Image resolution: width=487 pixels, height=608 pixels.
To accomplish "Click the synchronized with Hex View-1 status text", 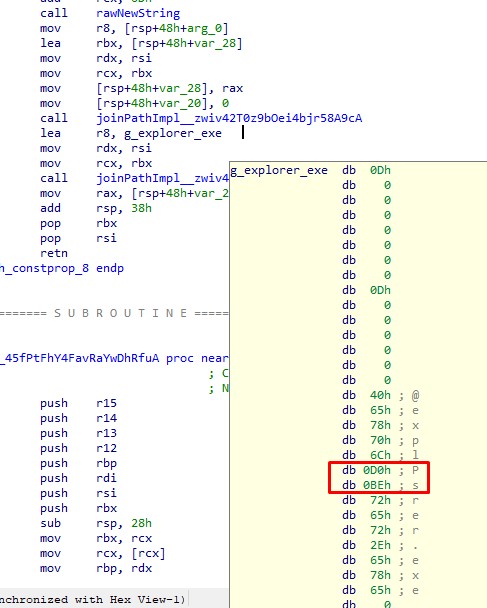I will (92, 599).
